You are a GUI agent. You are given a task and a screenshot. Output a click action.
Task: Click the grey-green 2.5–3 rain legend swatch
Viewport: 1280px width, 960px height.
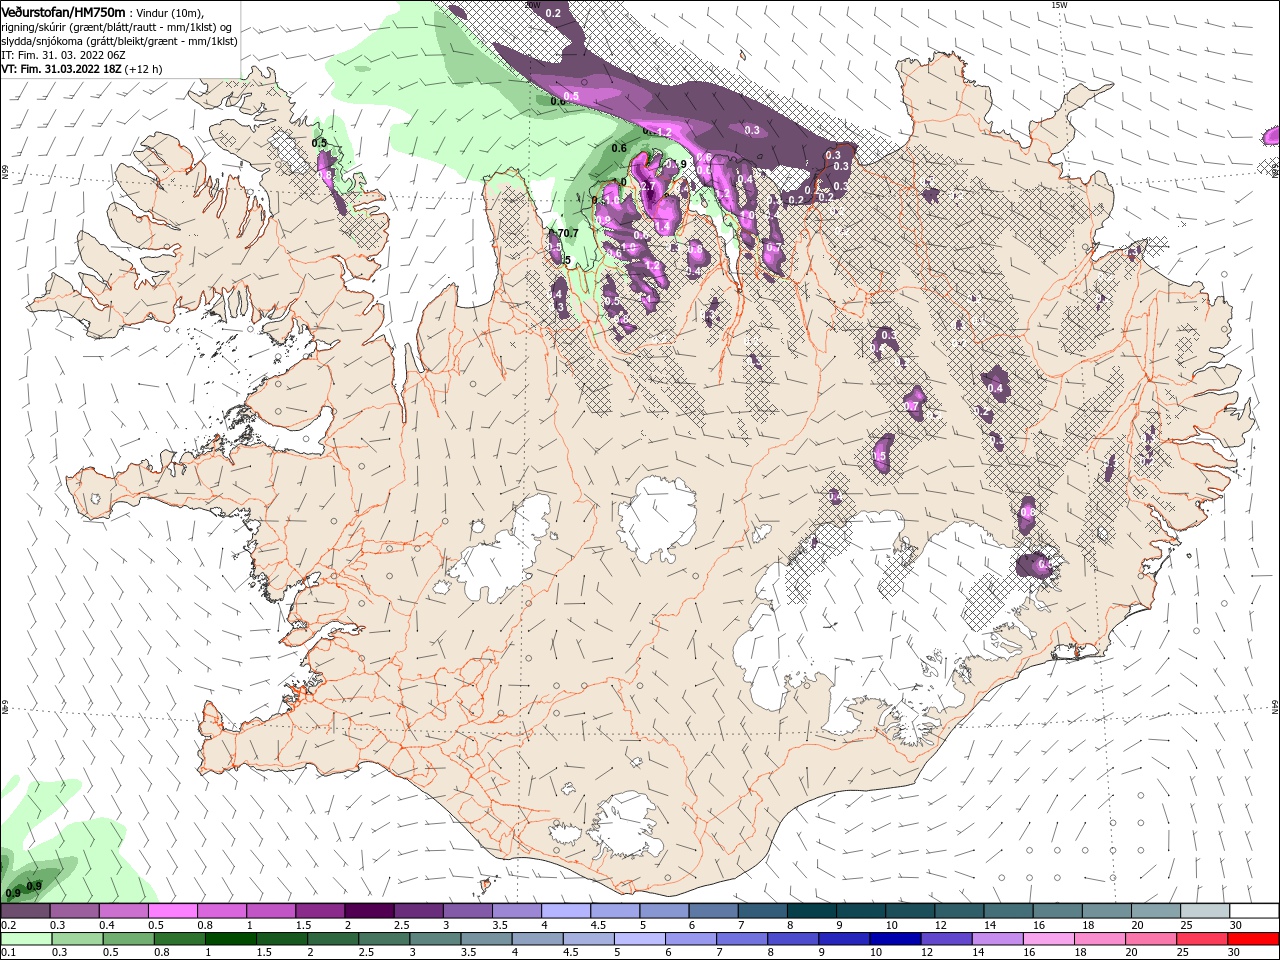click(x=384, y=939)
